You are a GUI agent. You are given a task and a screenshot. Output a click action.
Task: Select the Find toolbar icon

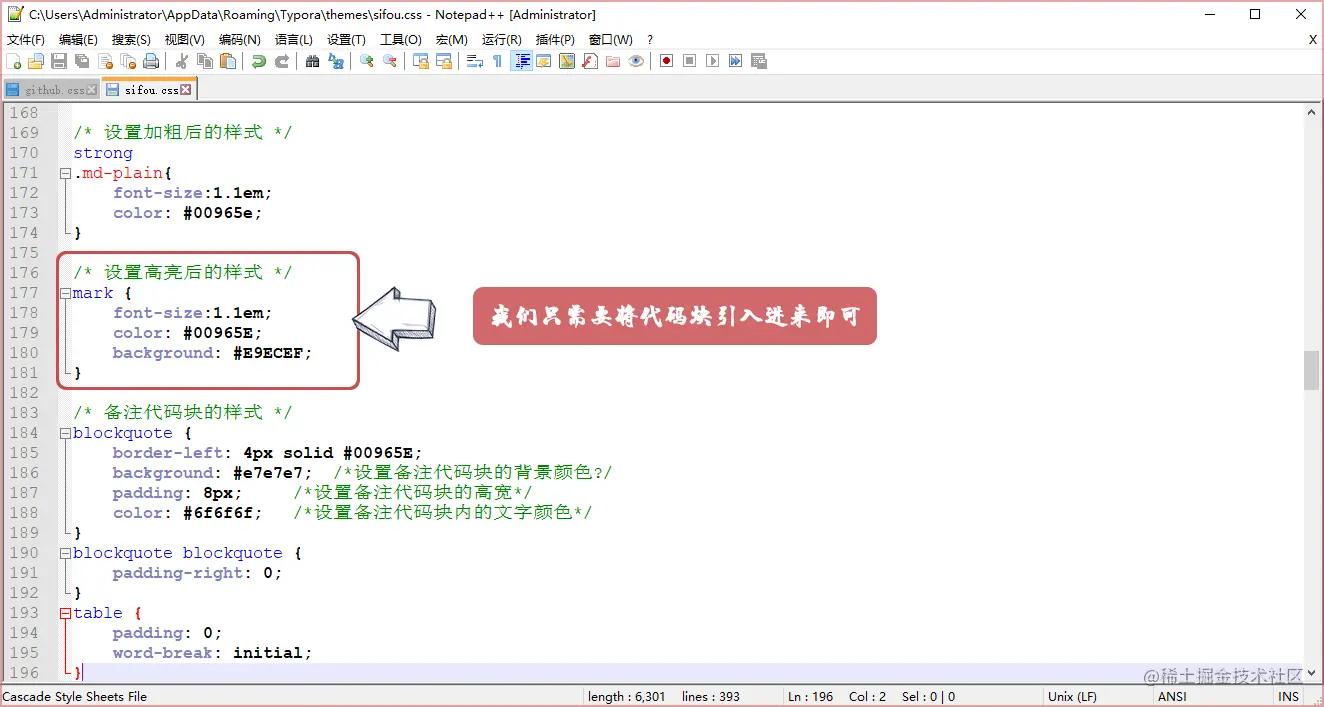311,61
